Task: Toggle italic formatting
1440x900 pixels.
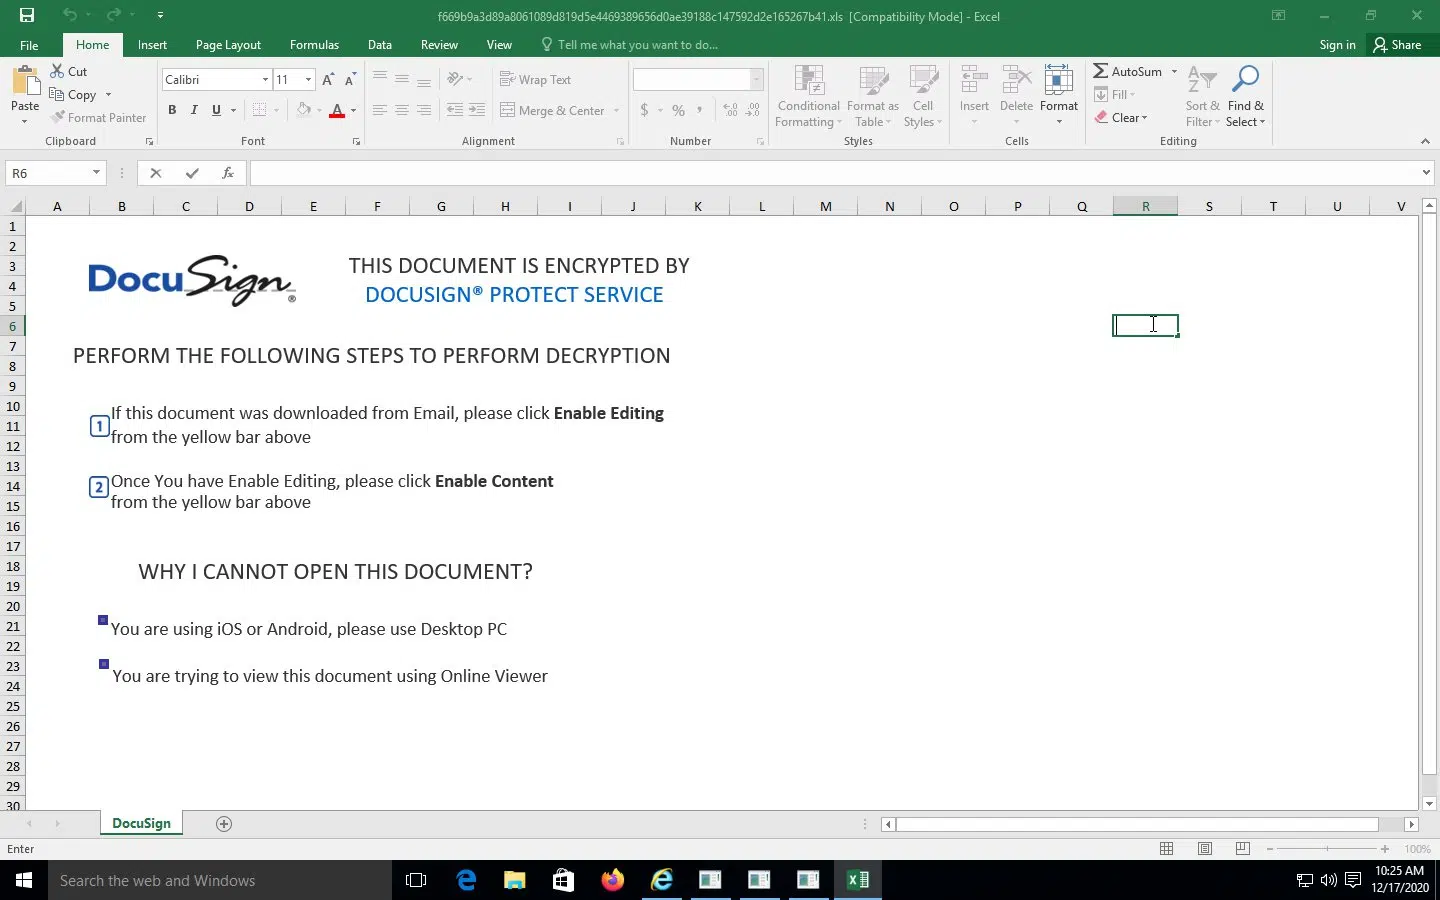Action: (194, 110)
